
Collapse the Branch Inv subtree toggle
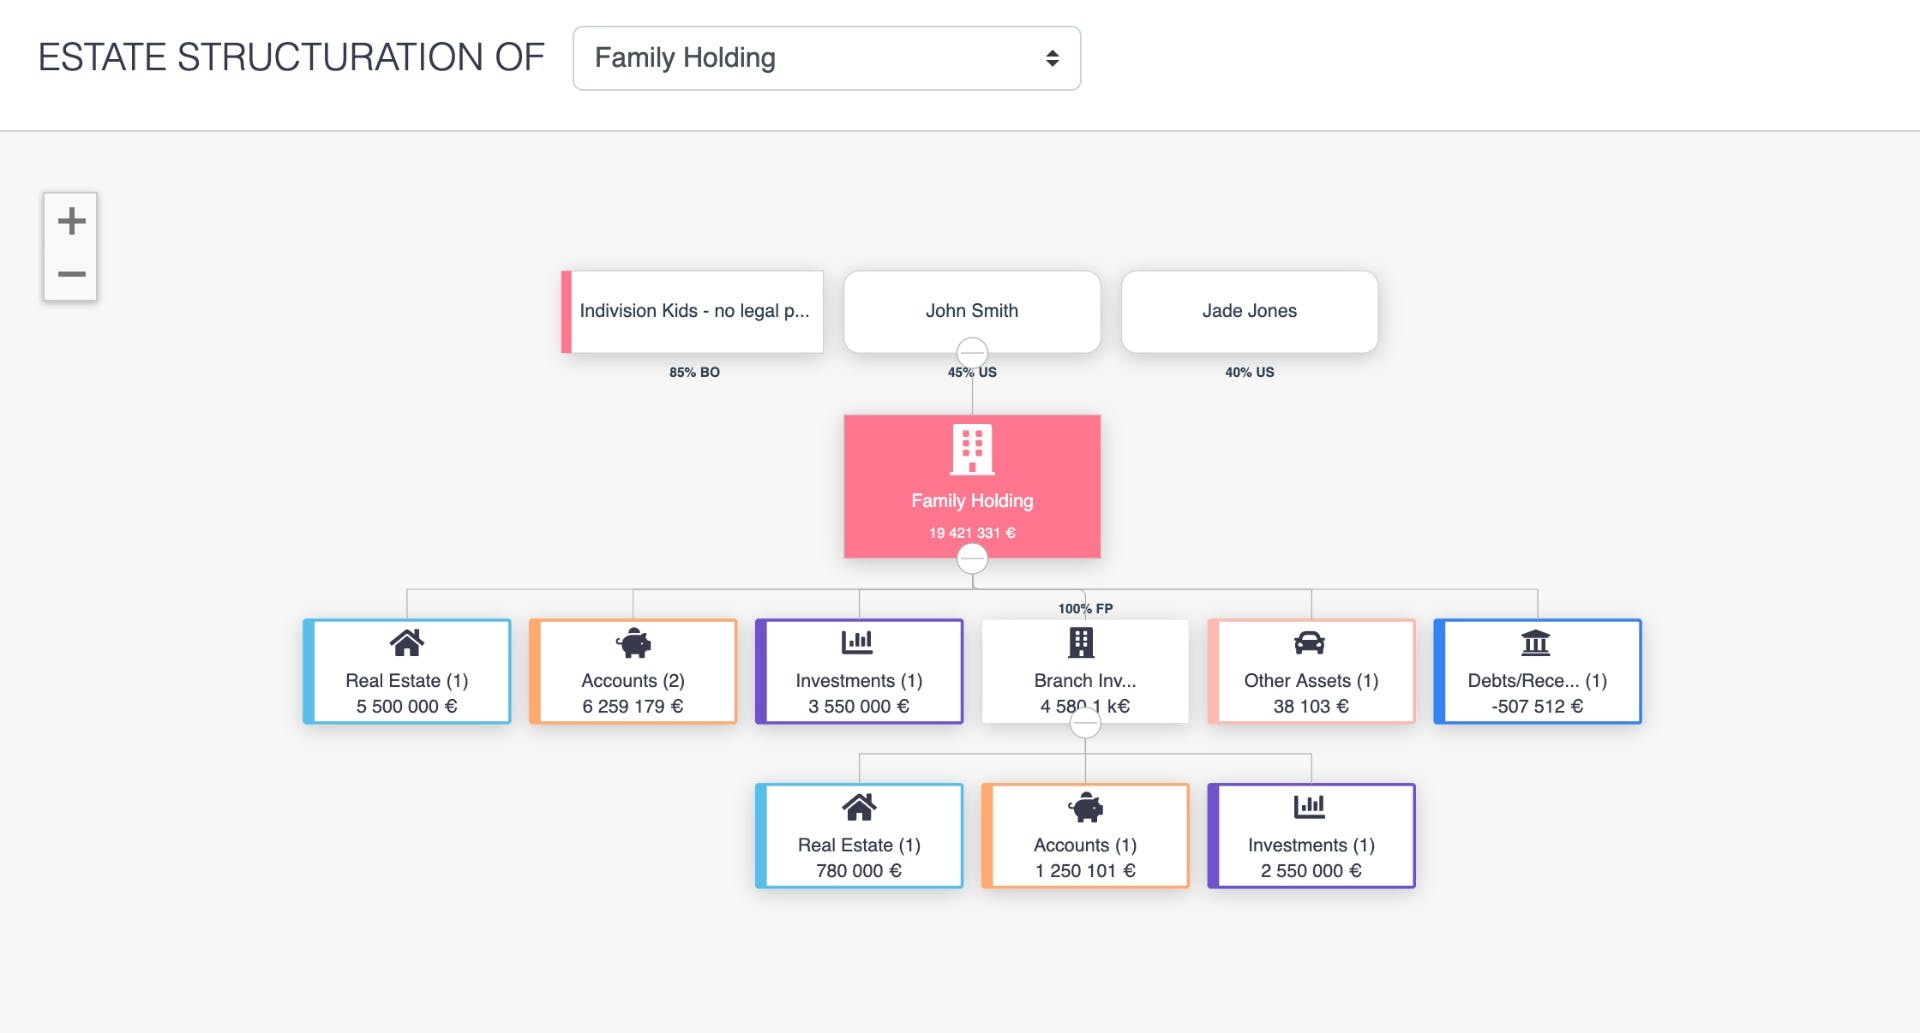1085,723
